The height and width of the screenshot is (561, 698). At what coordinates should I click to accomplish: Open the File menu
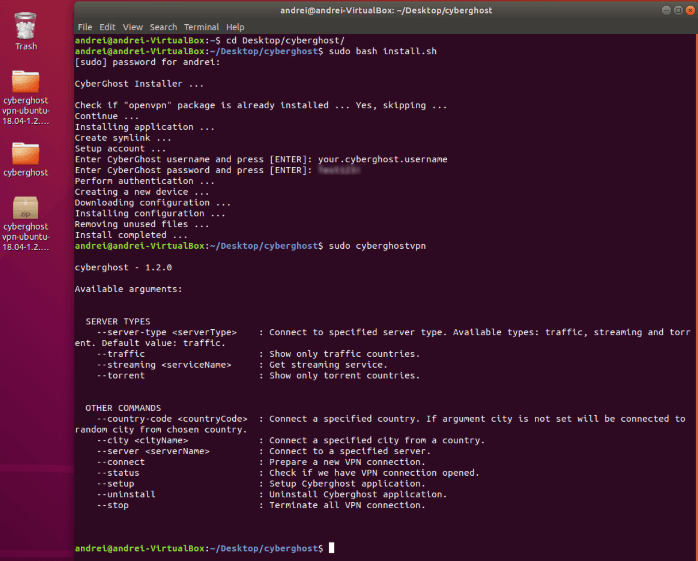[85, 27]
